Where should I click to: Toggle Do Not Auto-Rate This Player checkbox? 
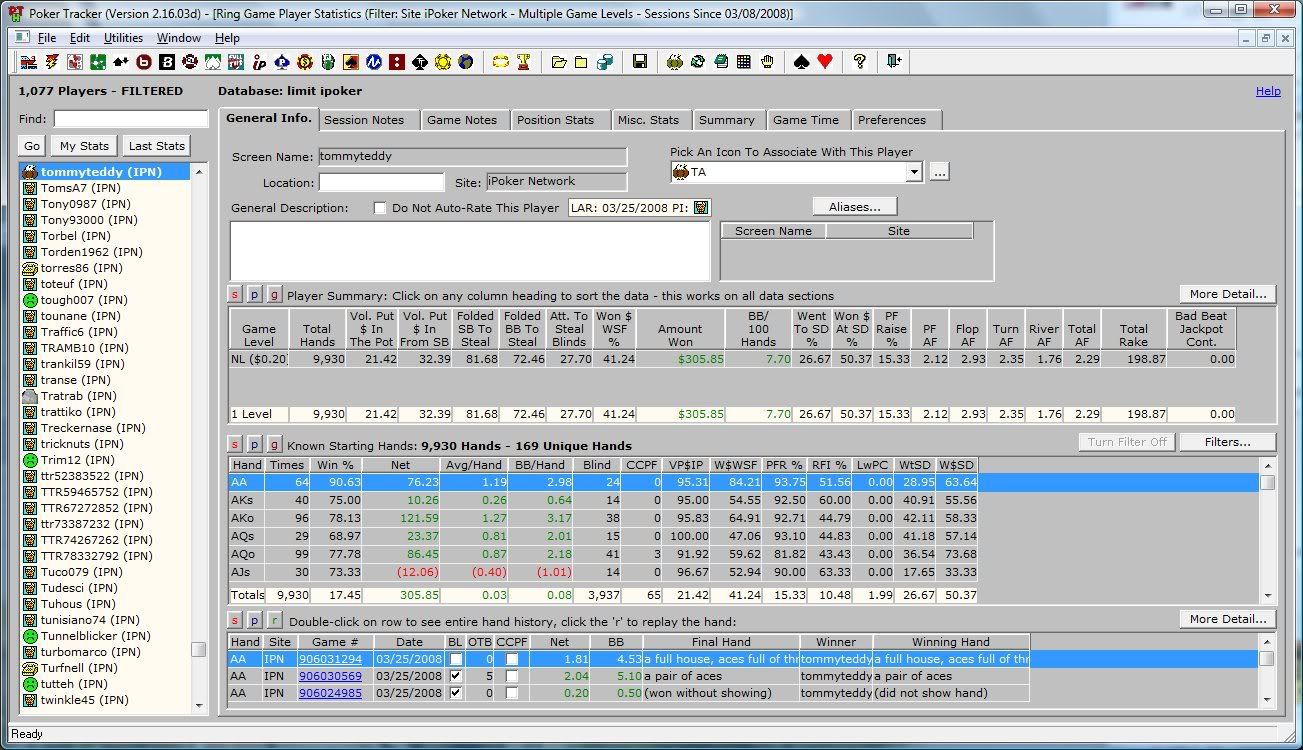(380, 208)
